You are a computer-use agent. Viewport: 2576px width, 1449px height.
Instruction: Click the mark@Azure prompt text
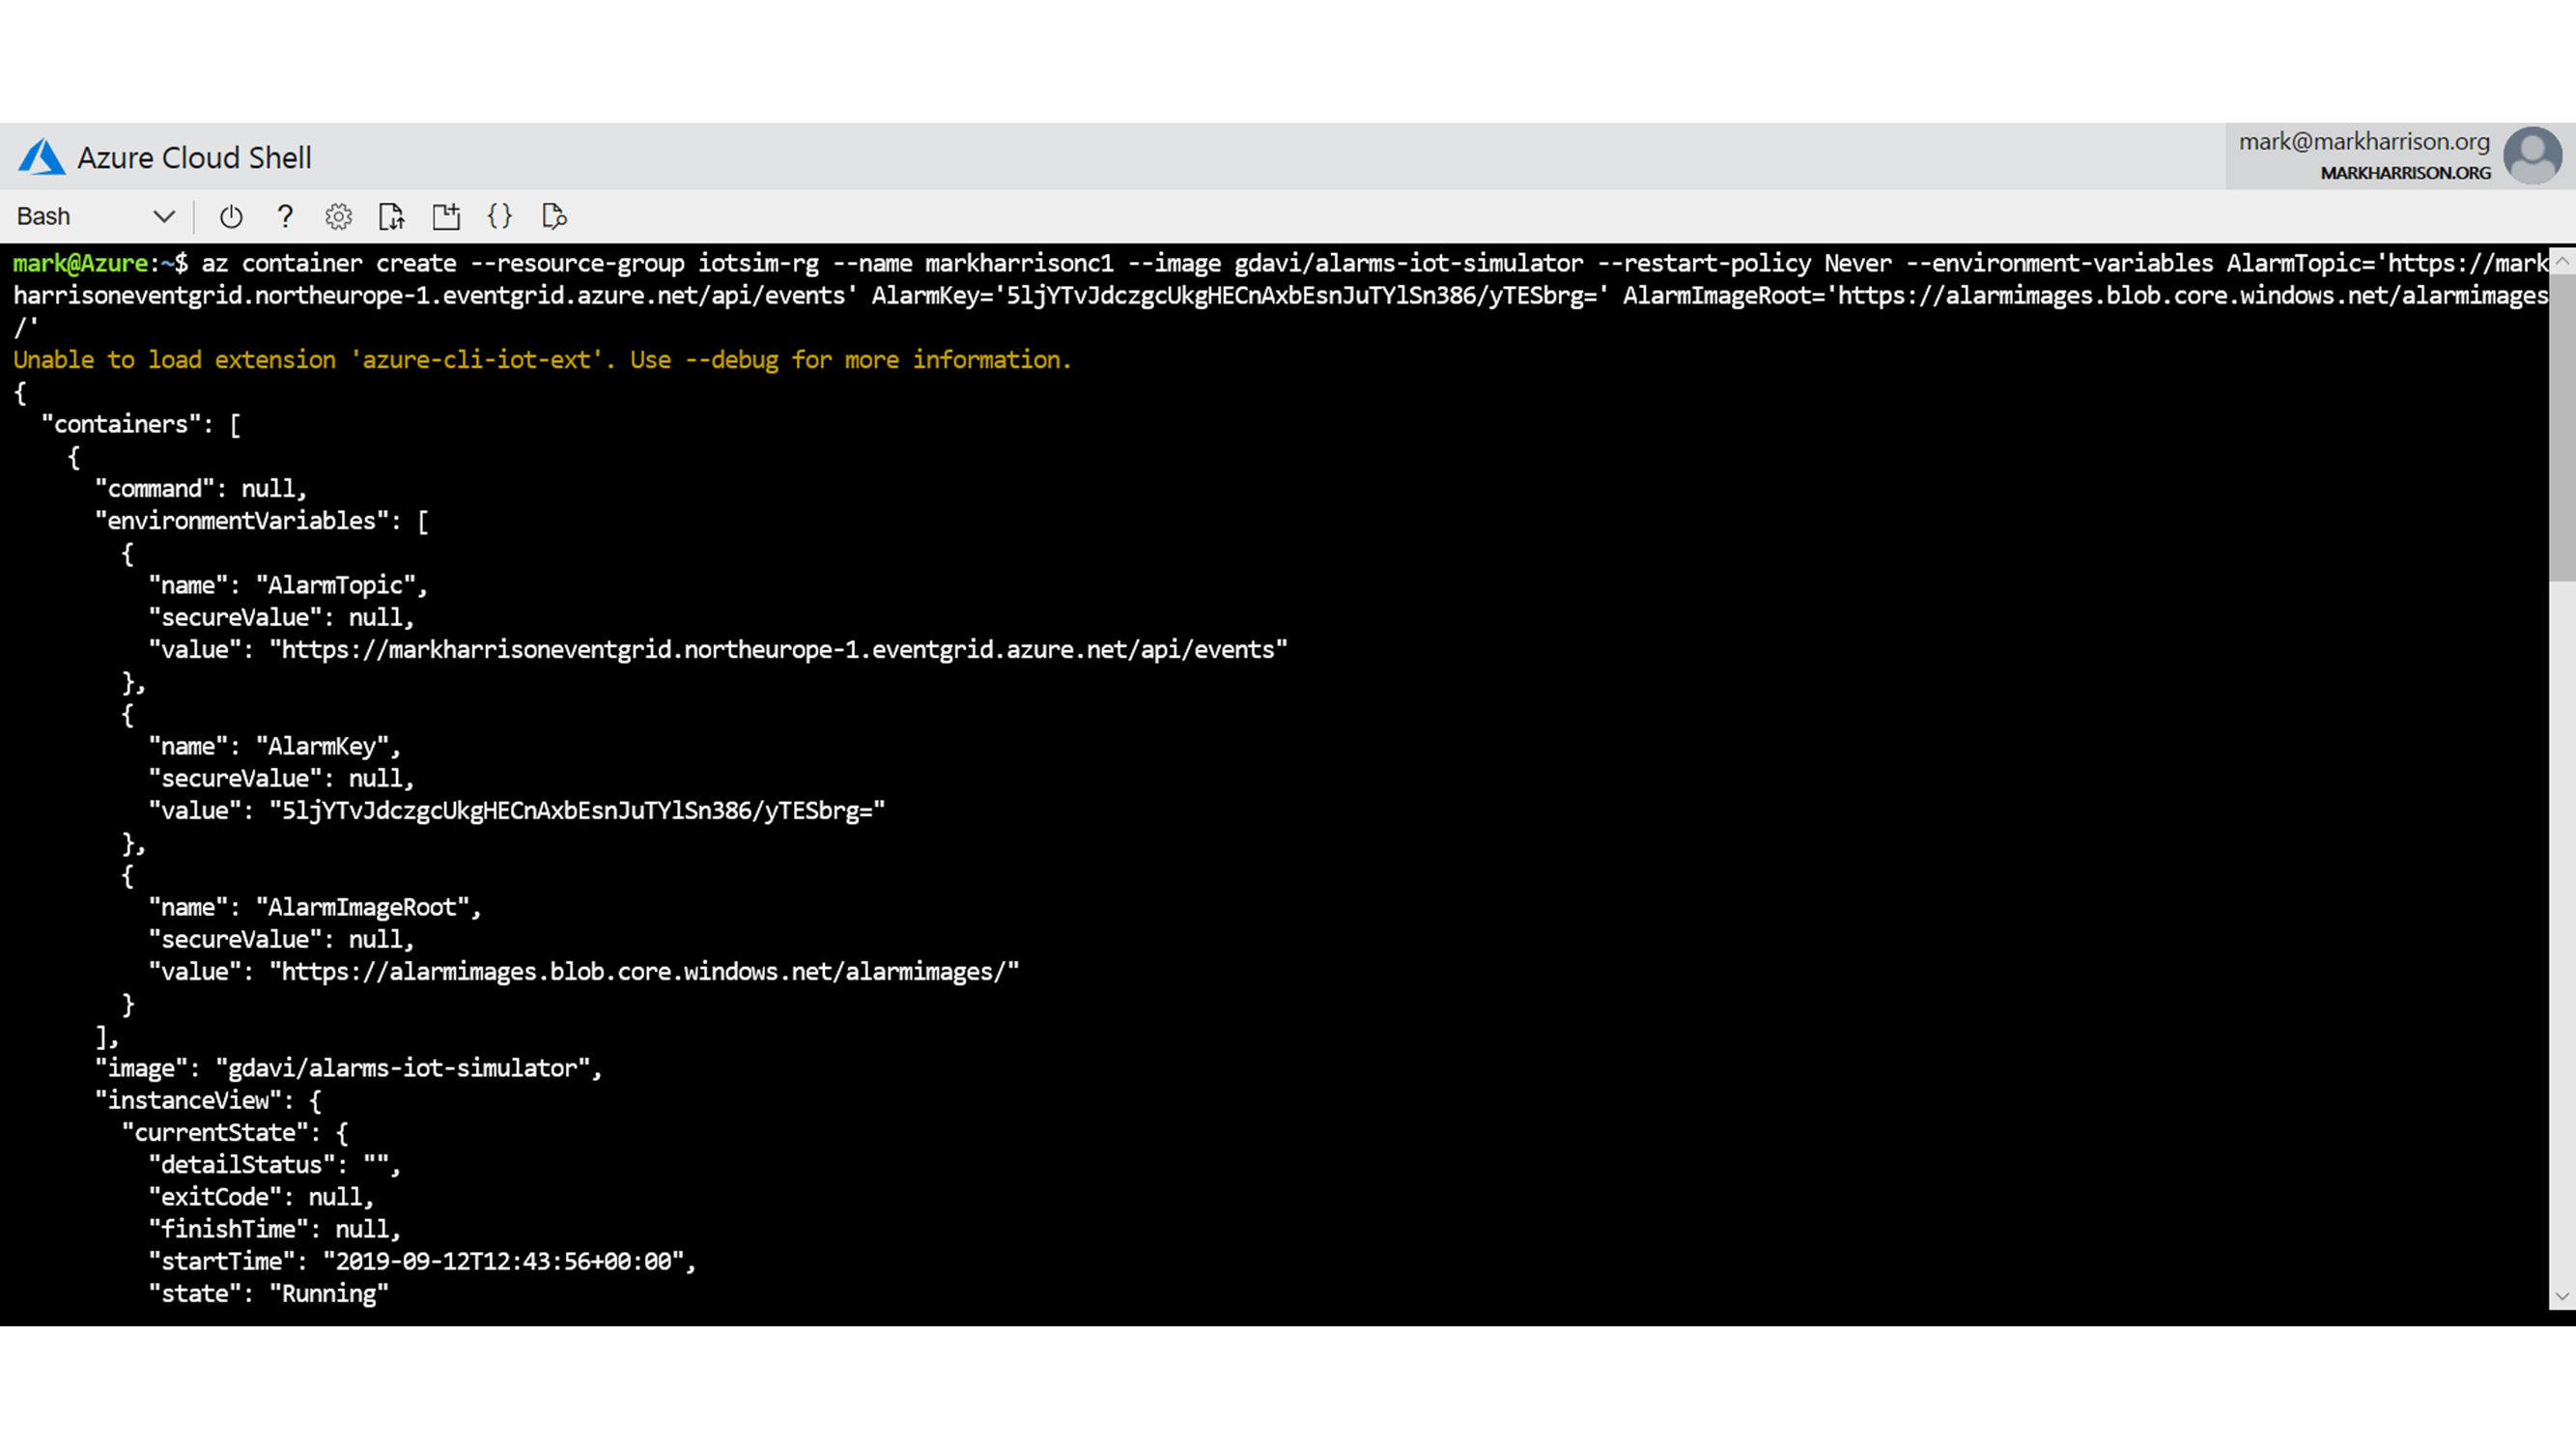point(80,264)
